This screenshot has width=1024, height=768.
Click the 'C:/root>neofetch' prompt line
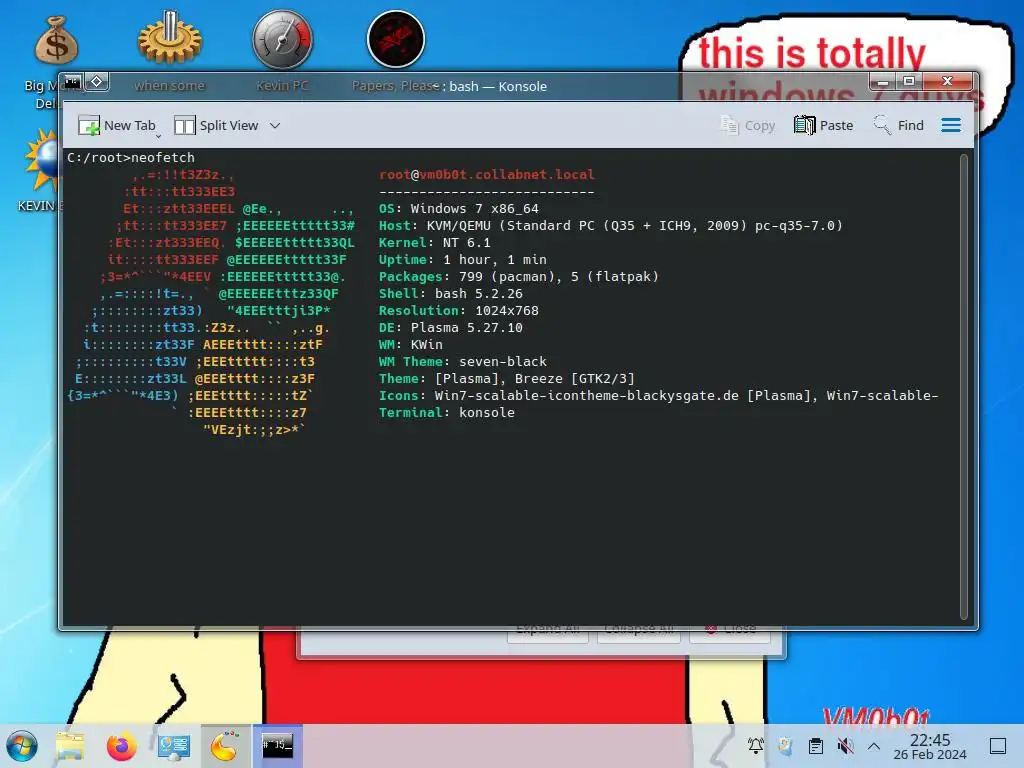(131, 157)
